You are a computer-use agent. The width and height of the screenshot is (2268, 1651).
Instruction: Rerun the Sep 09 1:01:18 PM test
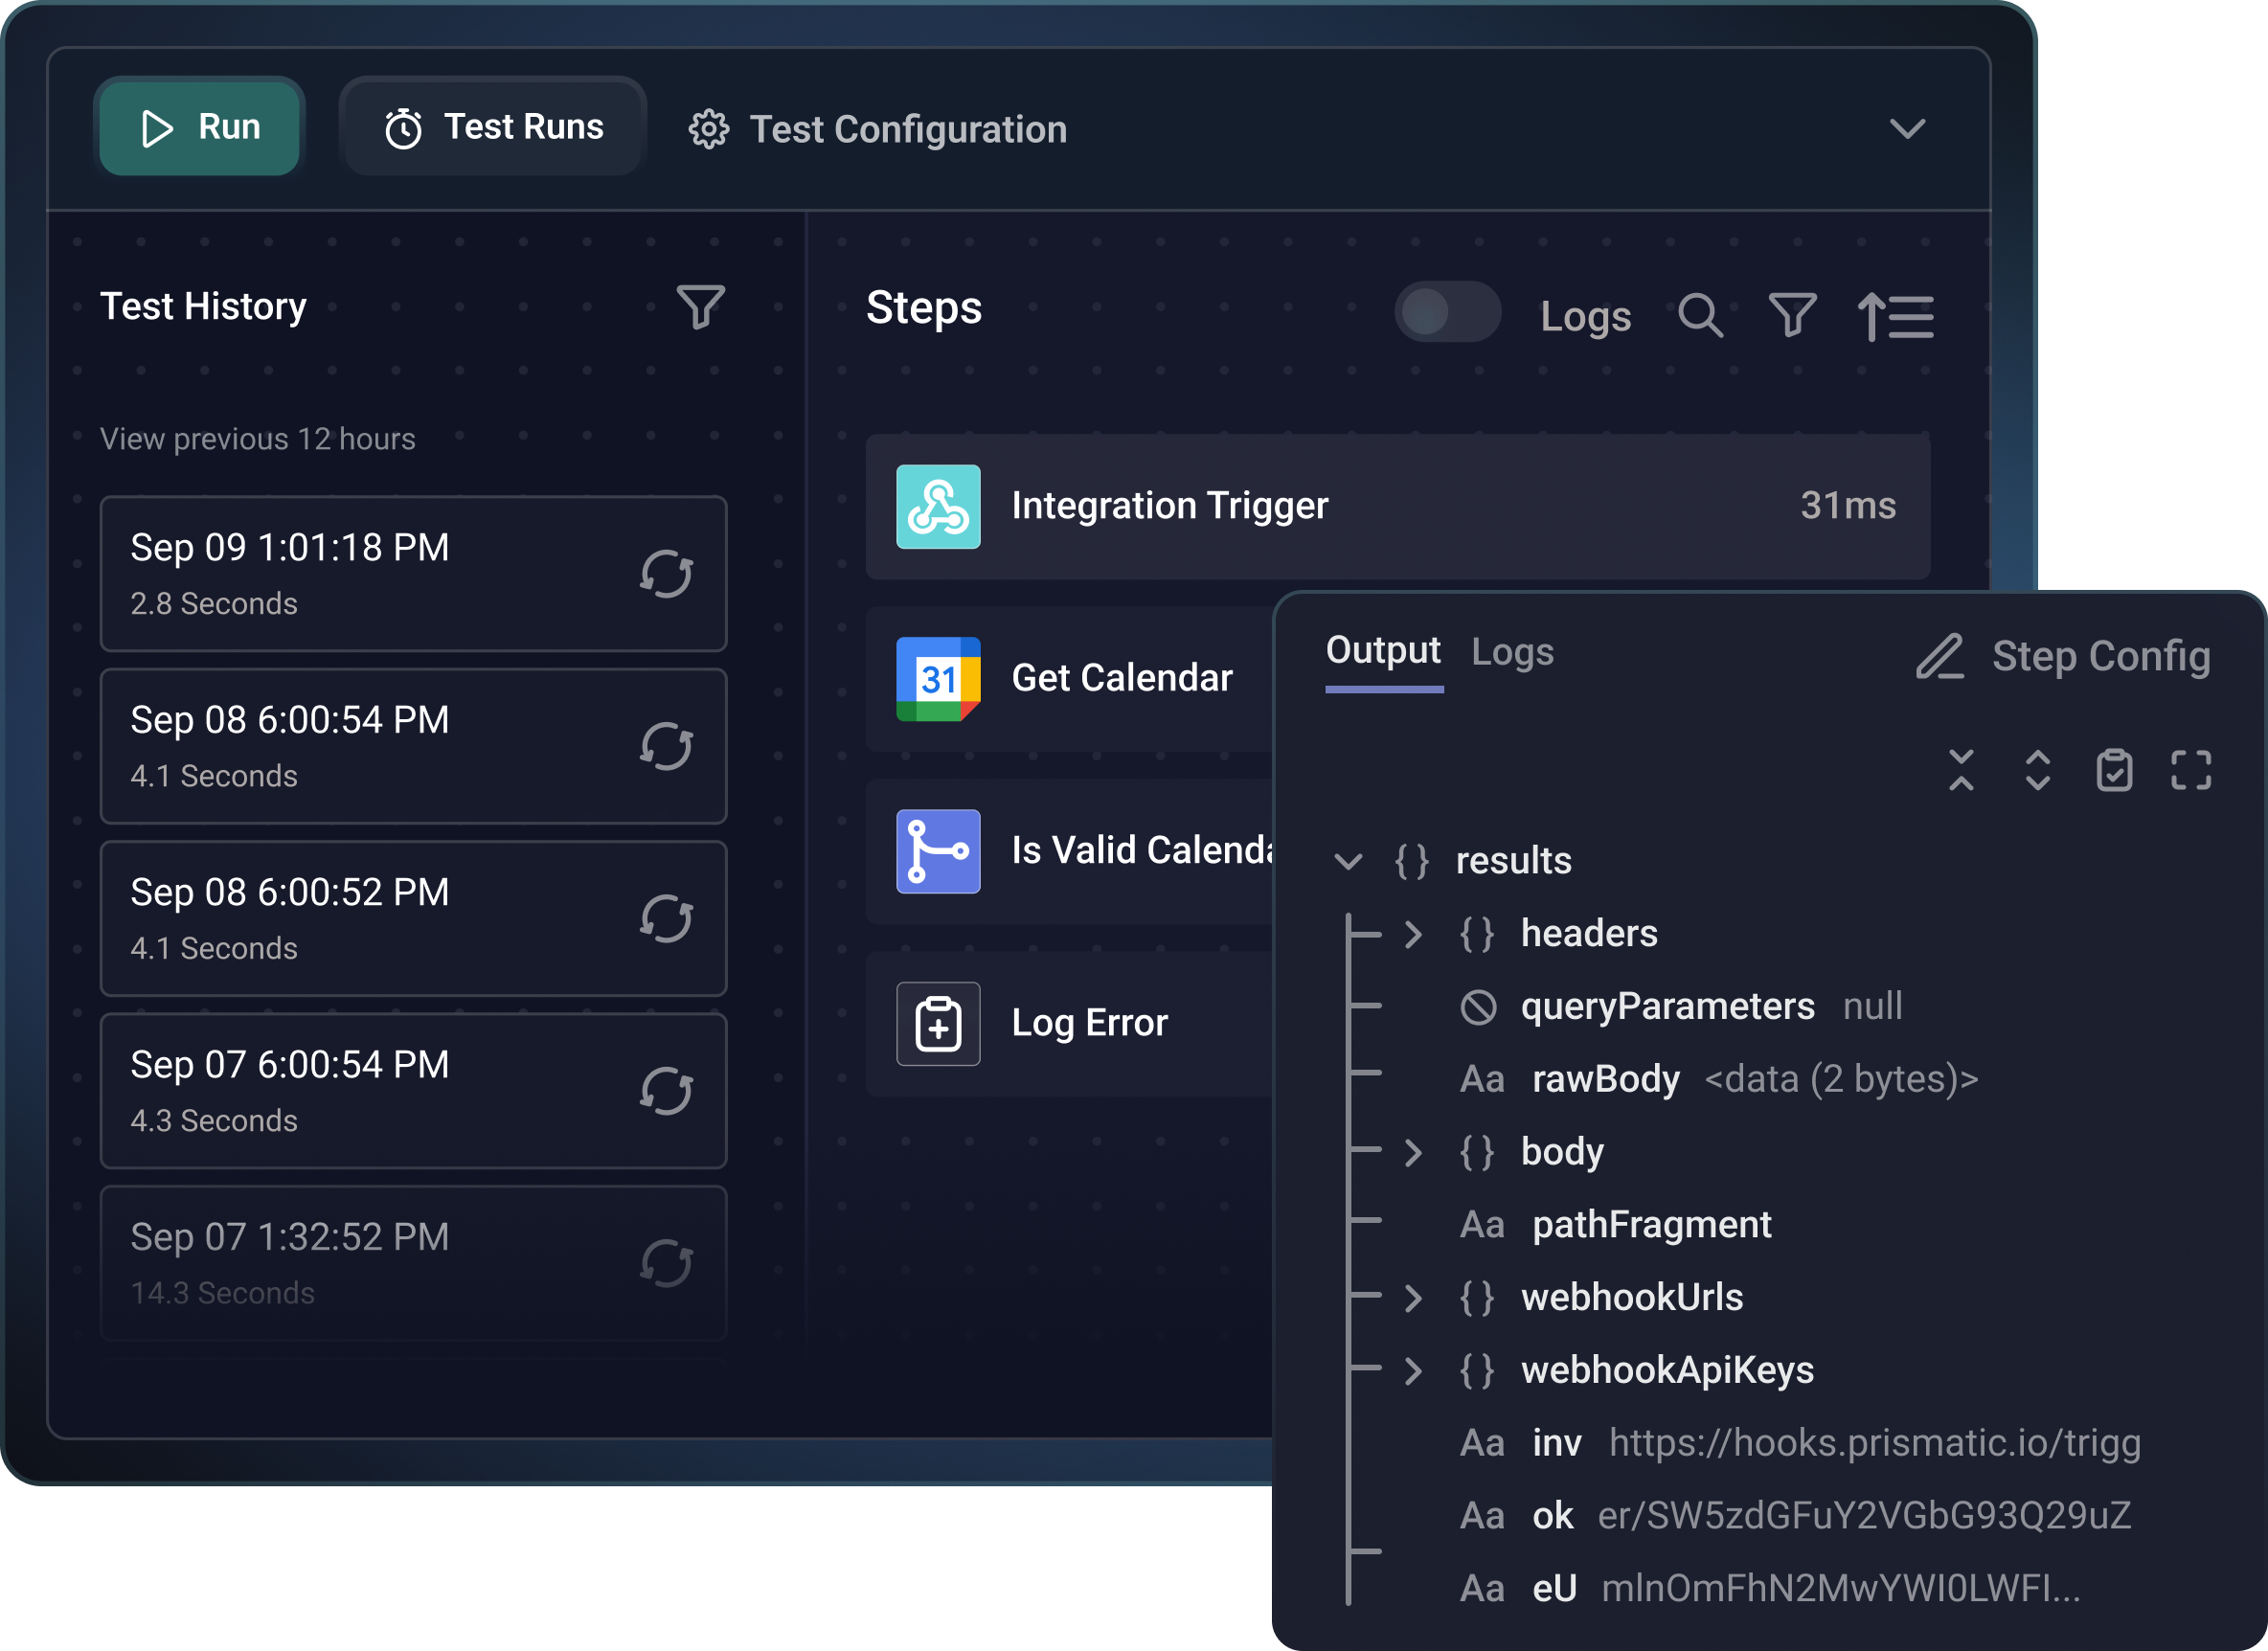[667, 574]
